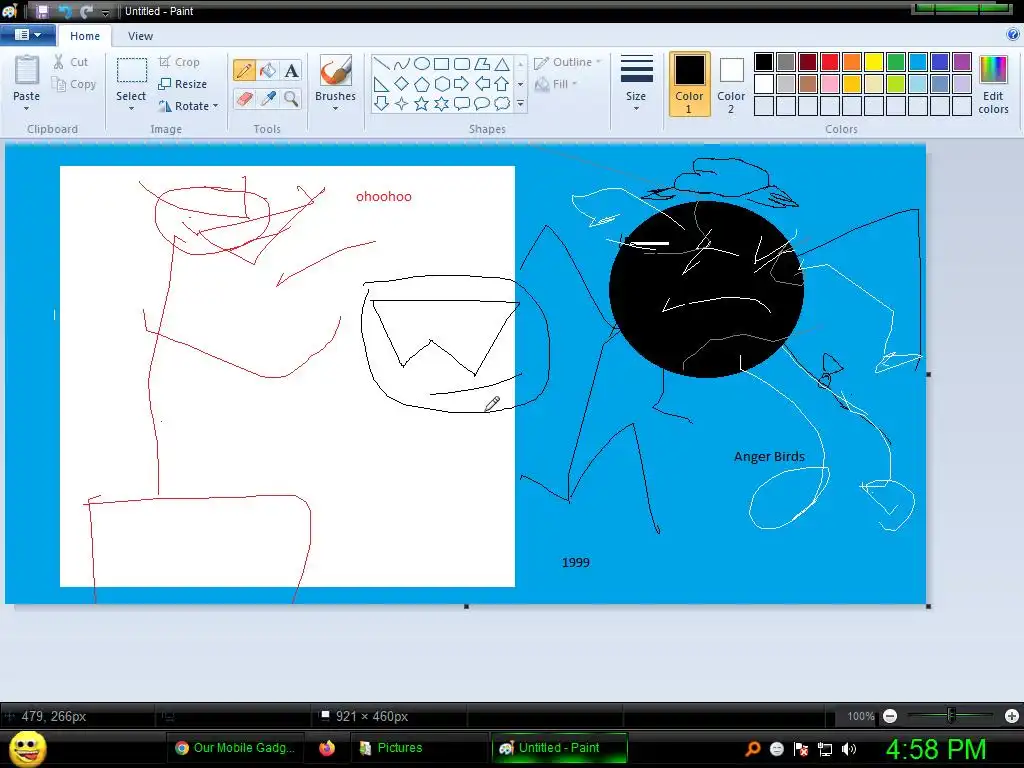This screenshot has width=1024, height=768.
Task: Select the Color picker eyedropper tool
Action: pos(268,99)
